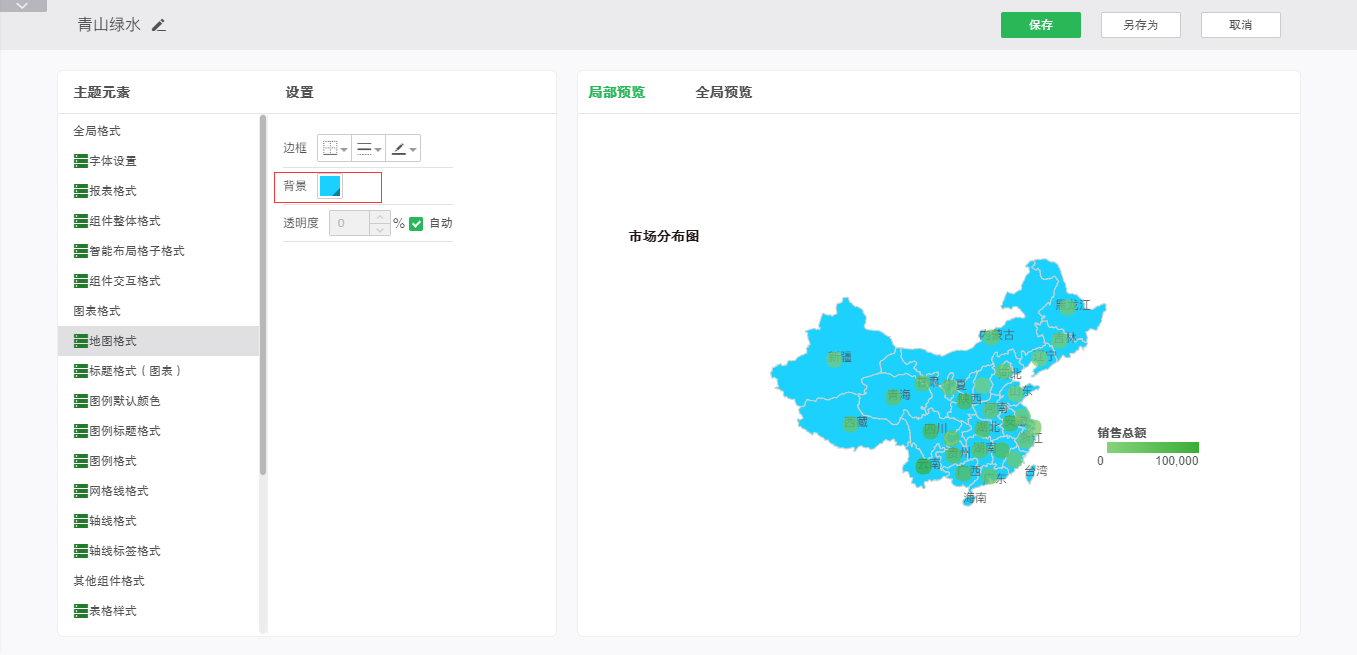Choose 图例默认颜色 in the list
Screen dimensions: 1357x655
tap(124, 401)
